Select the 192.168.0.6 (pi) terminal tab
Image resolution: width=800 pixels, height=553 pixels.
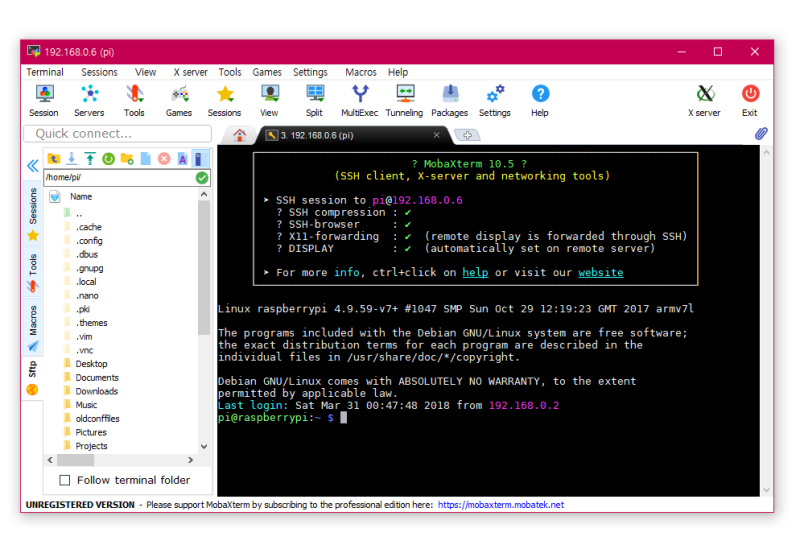tap(352, 135)
